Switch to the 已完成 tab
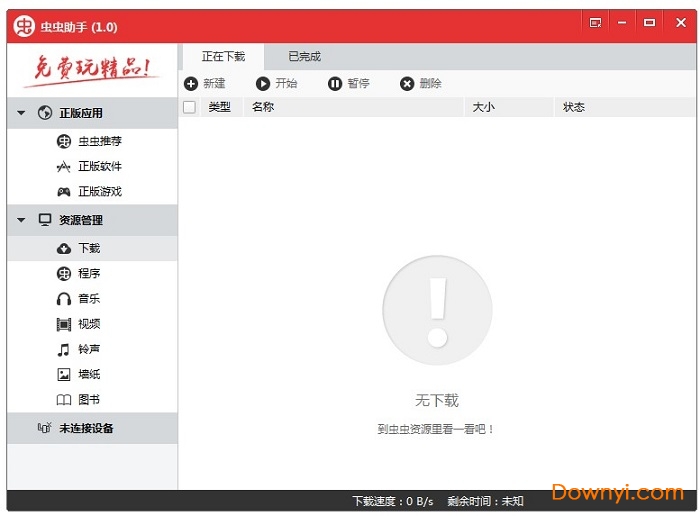The image size is (700, 516). (304, 57)
